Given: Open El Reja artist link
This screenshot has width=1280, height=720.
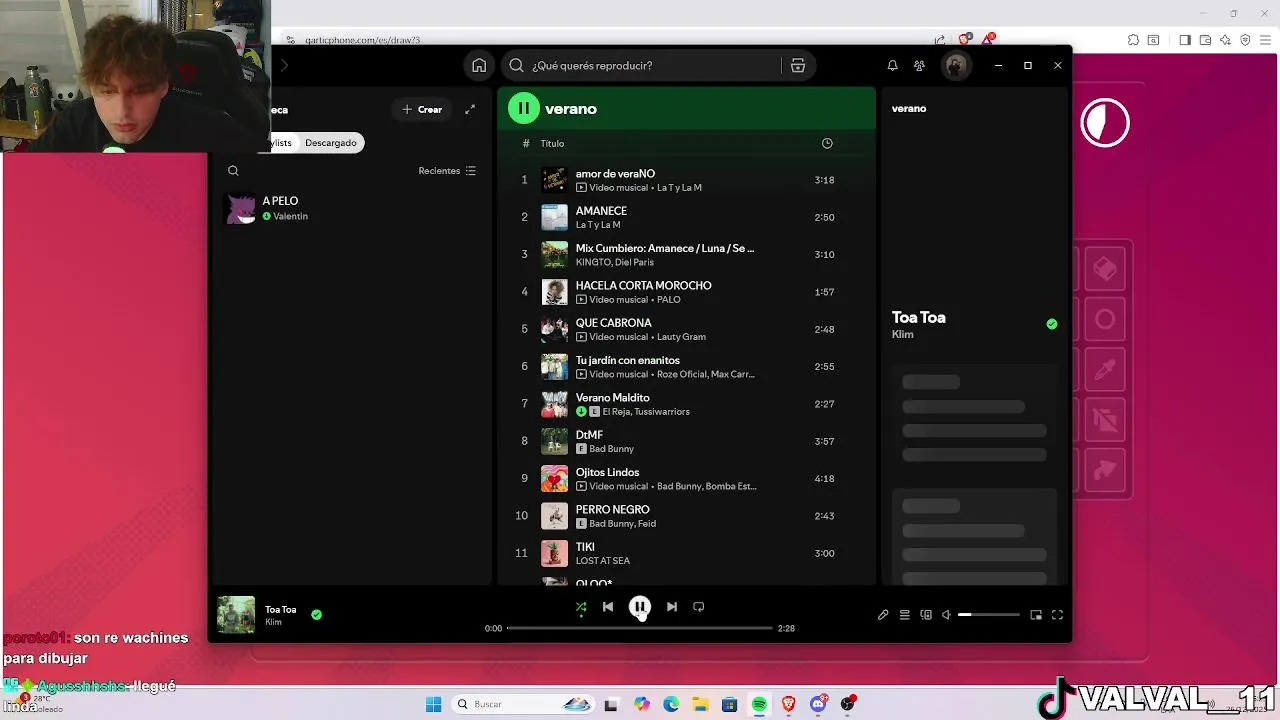Looking at the screenshot, I should coord(618,412).
